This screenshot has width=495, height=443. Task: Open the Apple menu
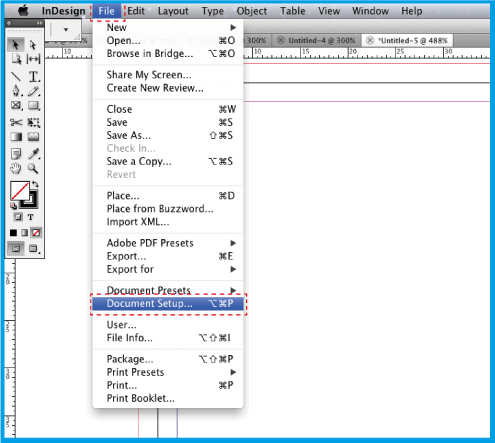click(x=23, y=11)
